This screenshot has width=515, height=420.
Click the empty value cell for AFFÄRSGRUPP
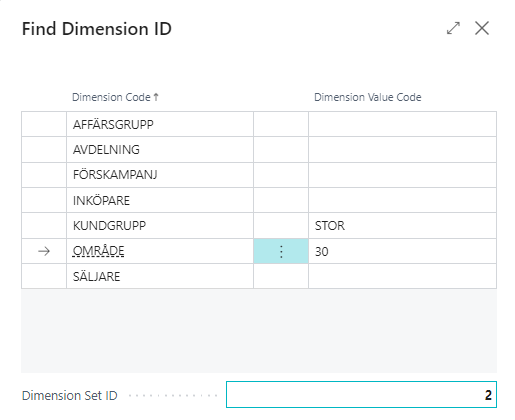point(402,124)
